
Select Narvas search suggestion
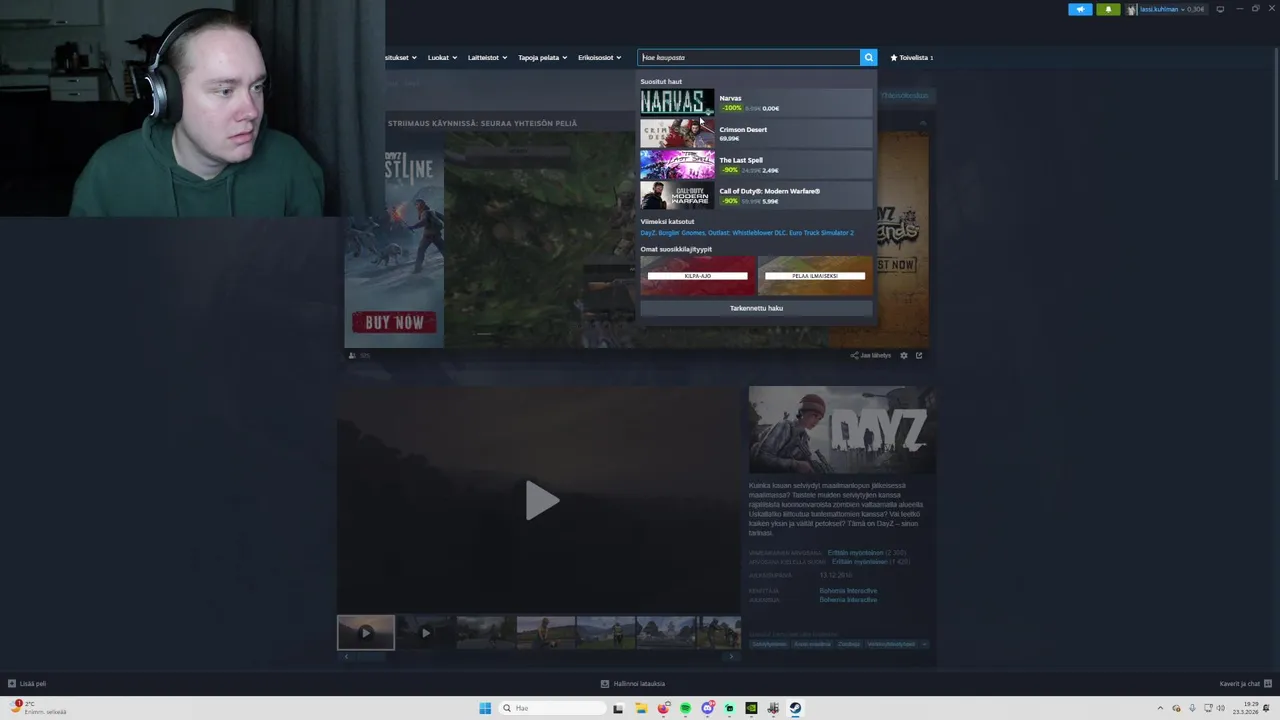point(756,103)
